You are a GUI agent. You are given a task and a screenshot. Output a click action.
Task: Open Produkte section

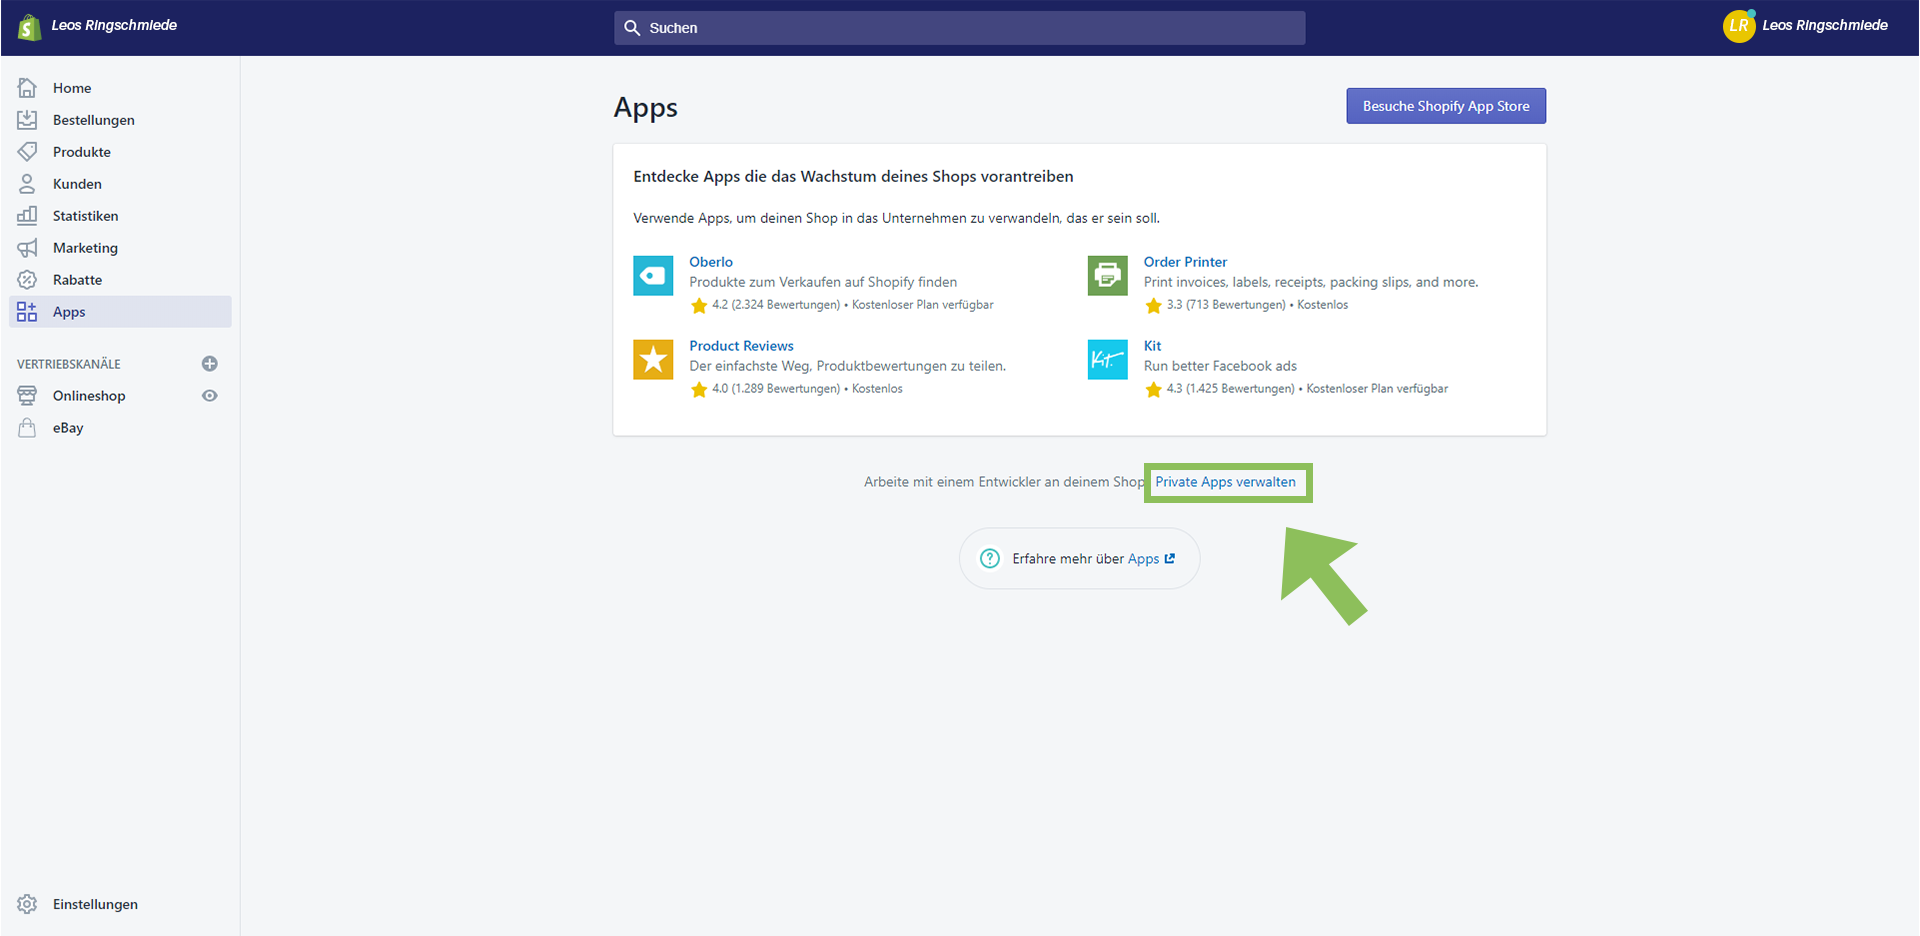[x=82, y=152]
